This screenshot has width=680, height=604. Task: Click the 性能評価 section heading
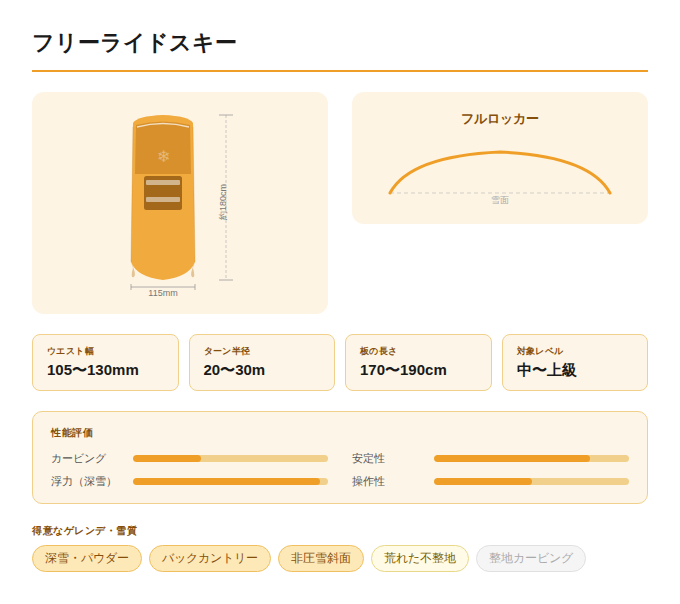pos(72,433)
